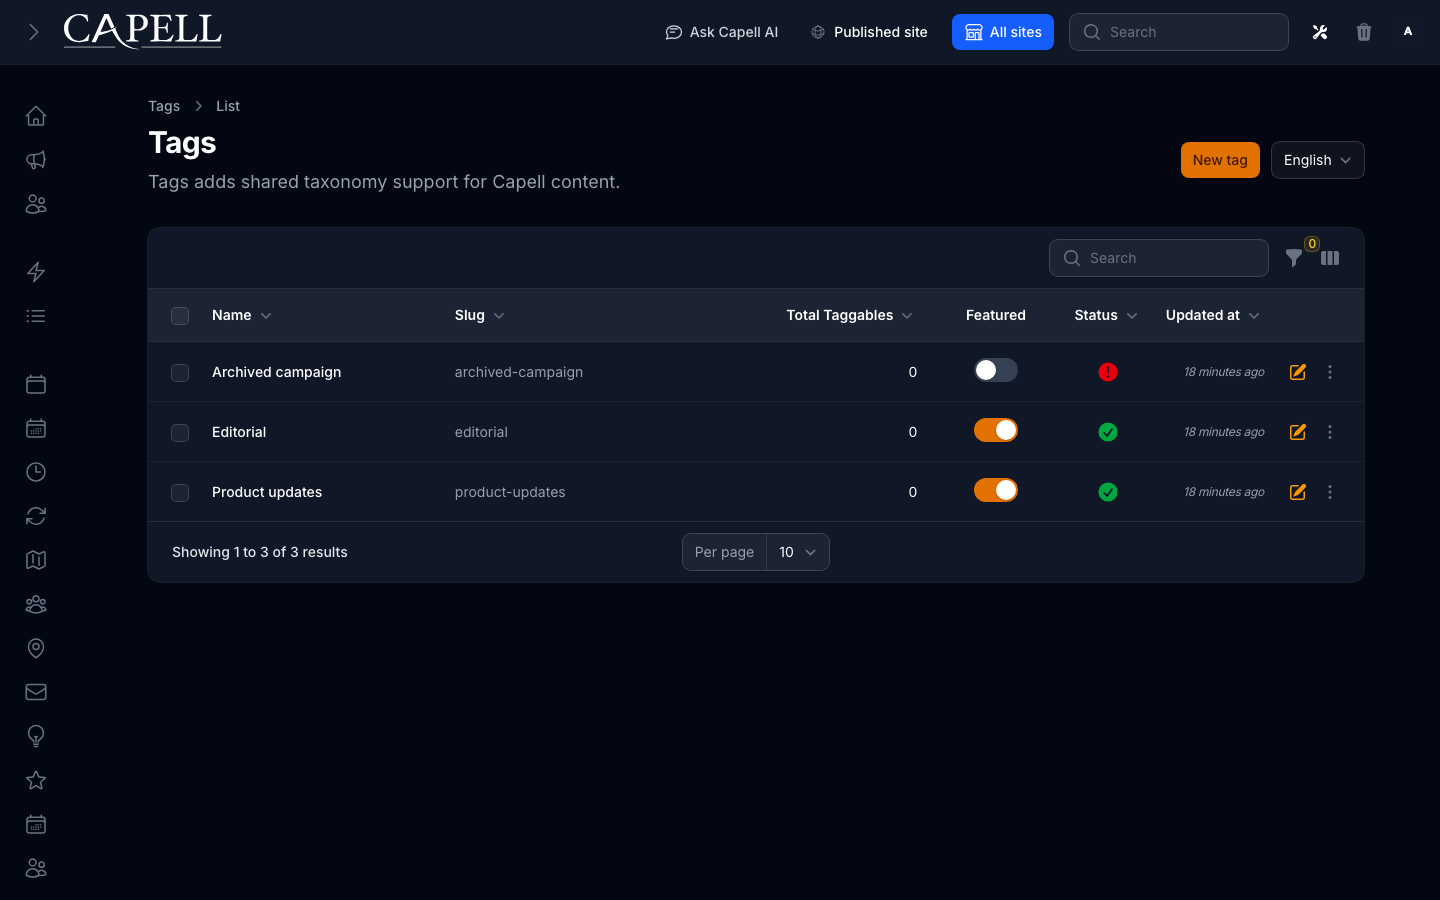This screenshot has width=1440, height=900.
Task: Sort by the Slug column
Action: (x=479, y=315)
